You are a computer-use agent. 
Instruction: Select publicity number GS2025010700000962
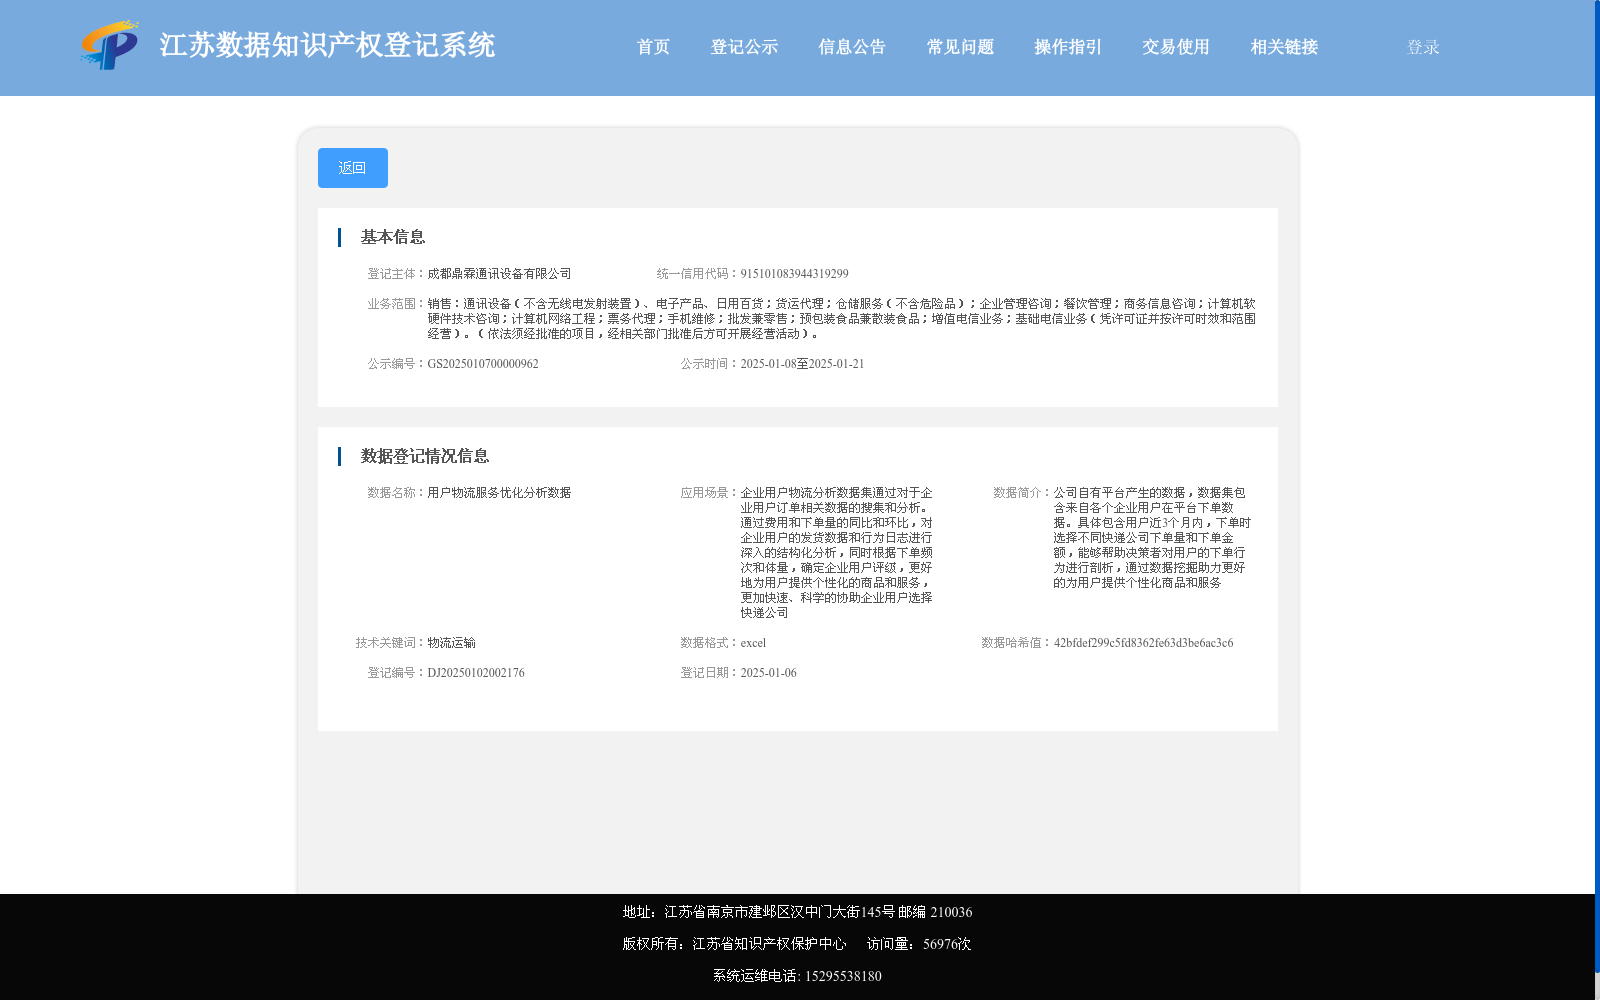483,364
